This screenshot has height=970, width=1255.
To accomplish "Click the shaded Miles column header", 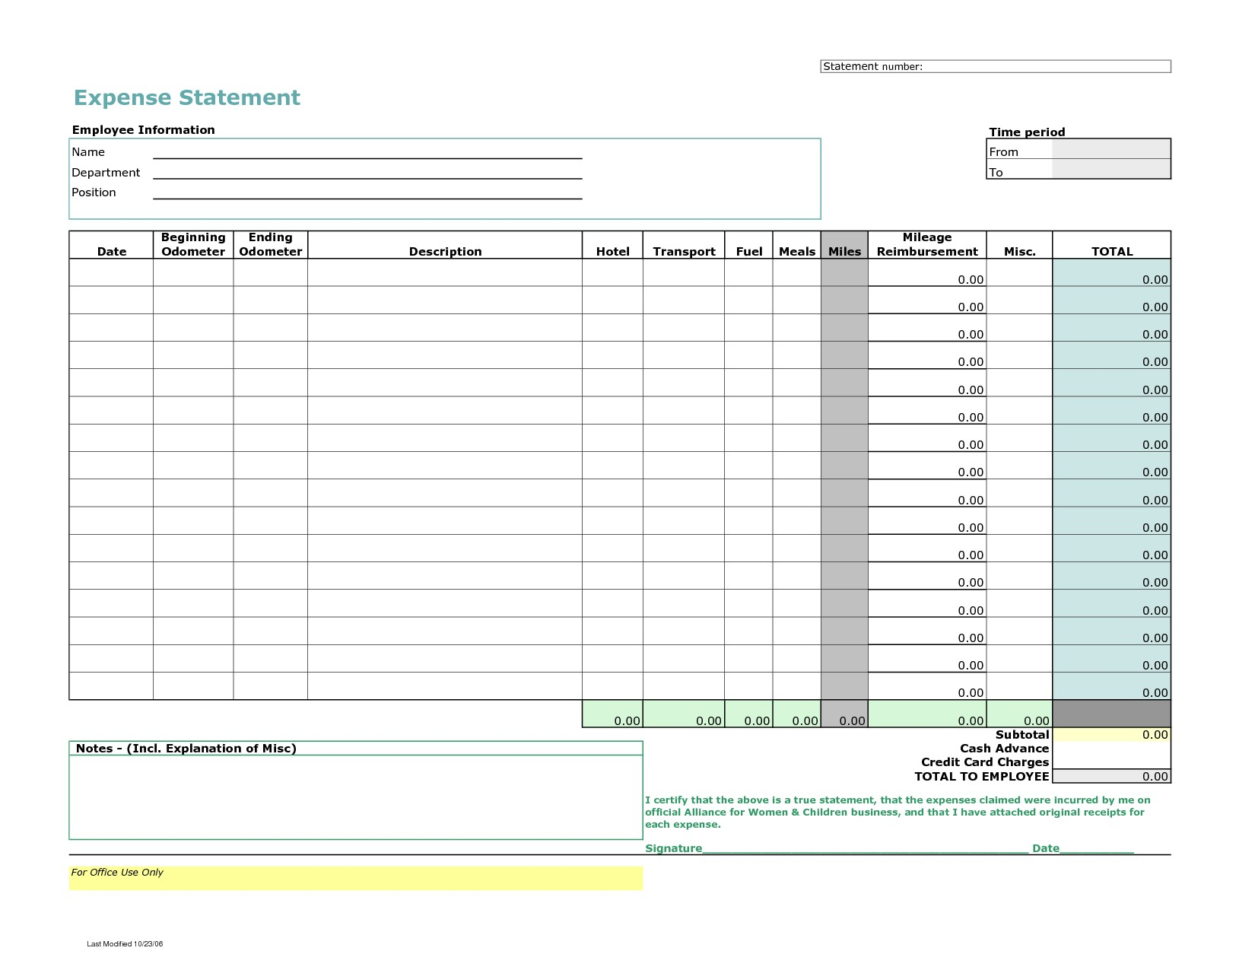I will click(844, 251).
